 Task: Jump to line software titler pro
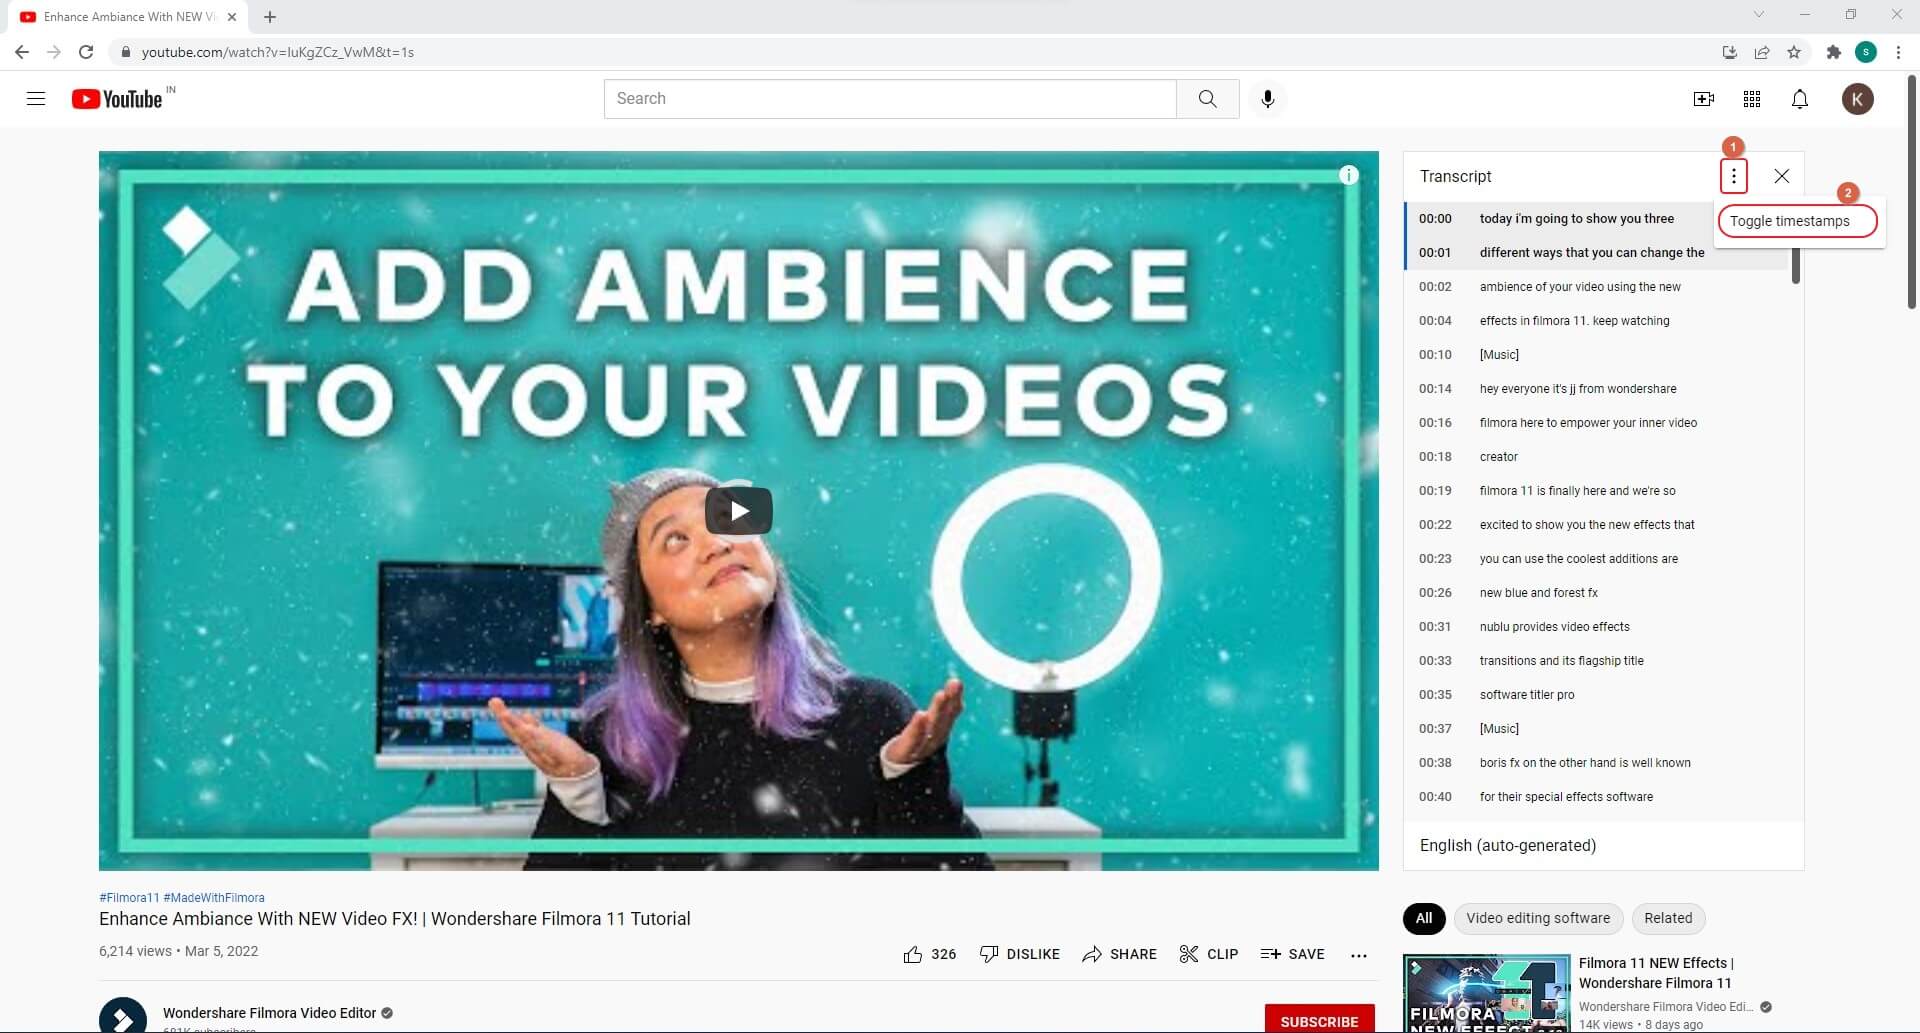tap(1595, 695)
